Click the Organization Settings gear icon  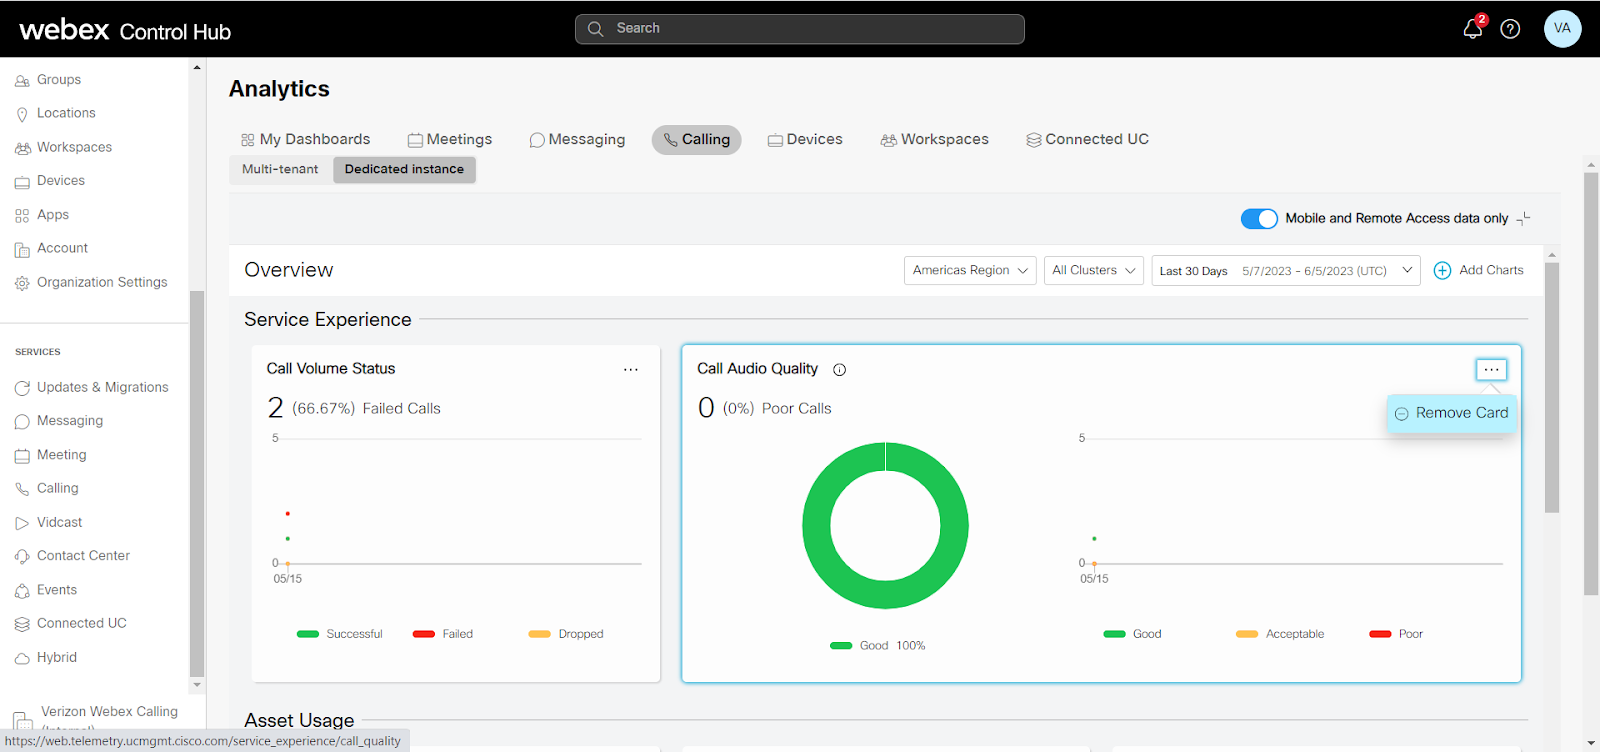pyautogui.click(x=22, y=283)
